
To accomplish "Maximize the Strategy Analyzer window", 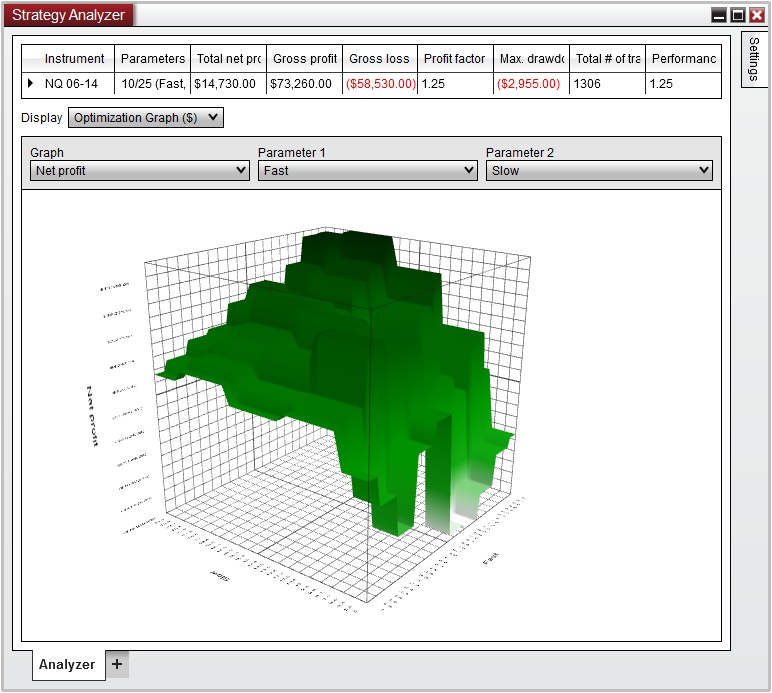I will point(738,15).
